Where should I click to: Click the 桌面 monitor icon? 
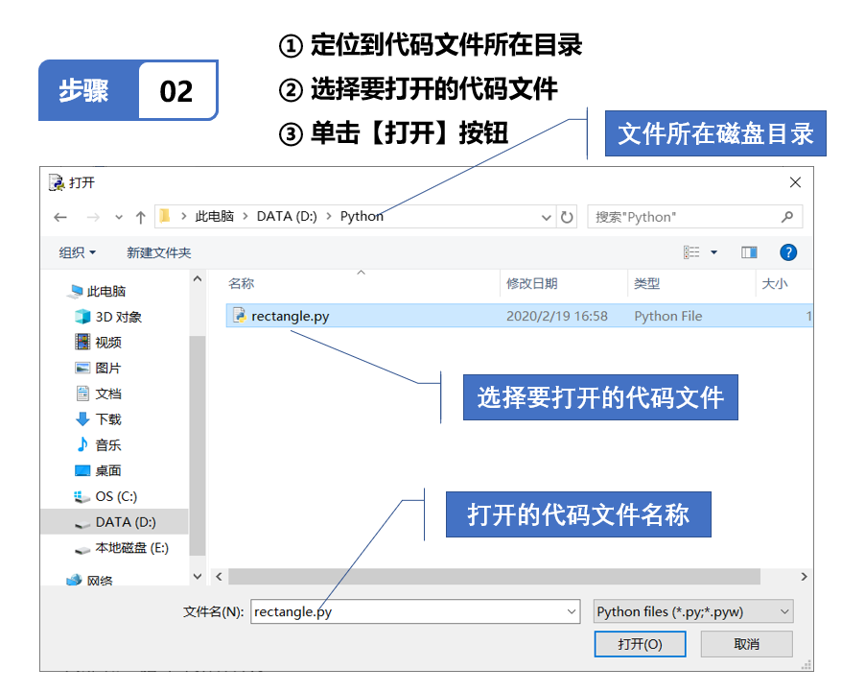(82, 471)
